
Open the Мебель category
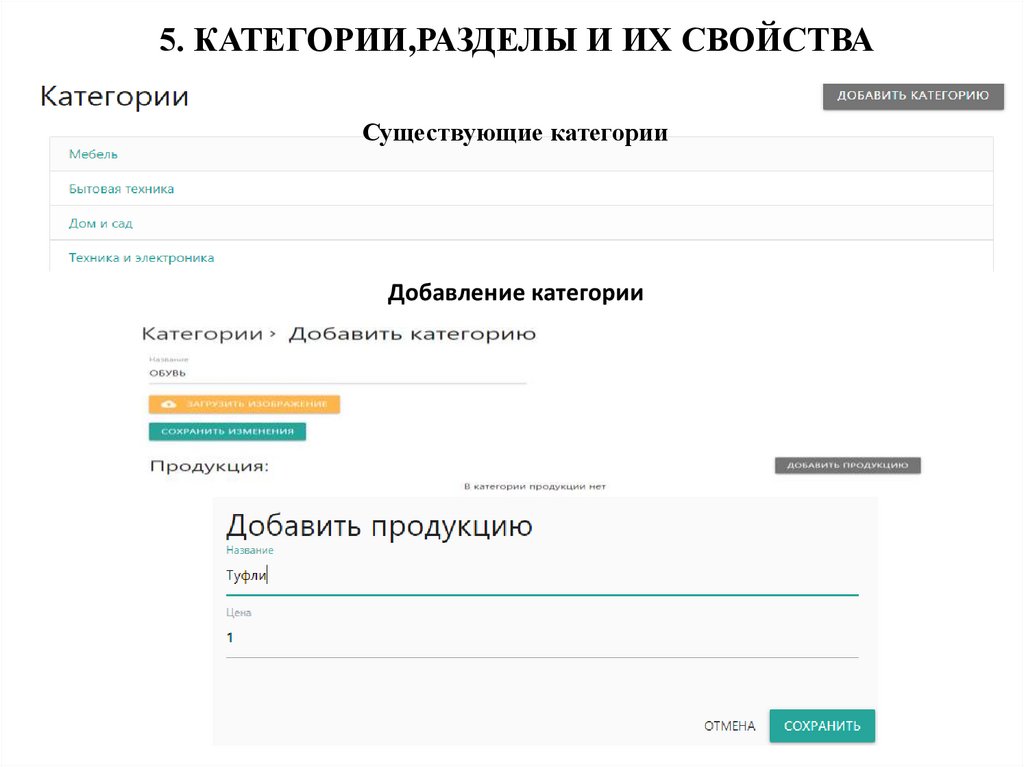(92, 154)
